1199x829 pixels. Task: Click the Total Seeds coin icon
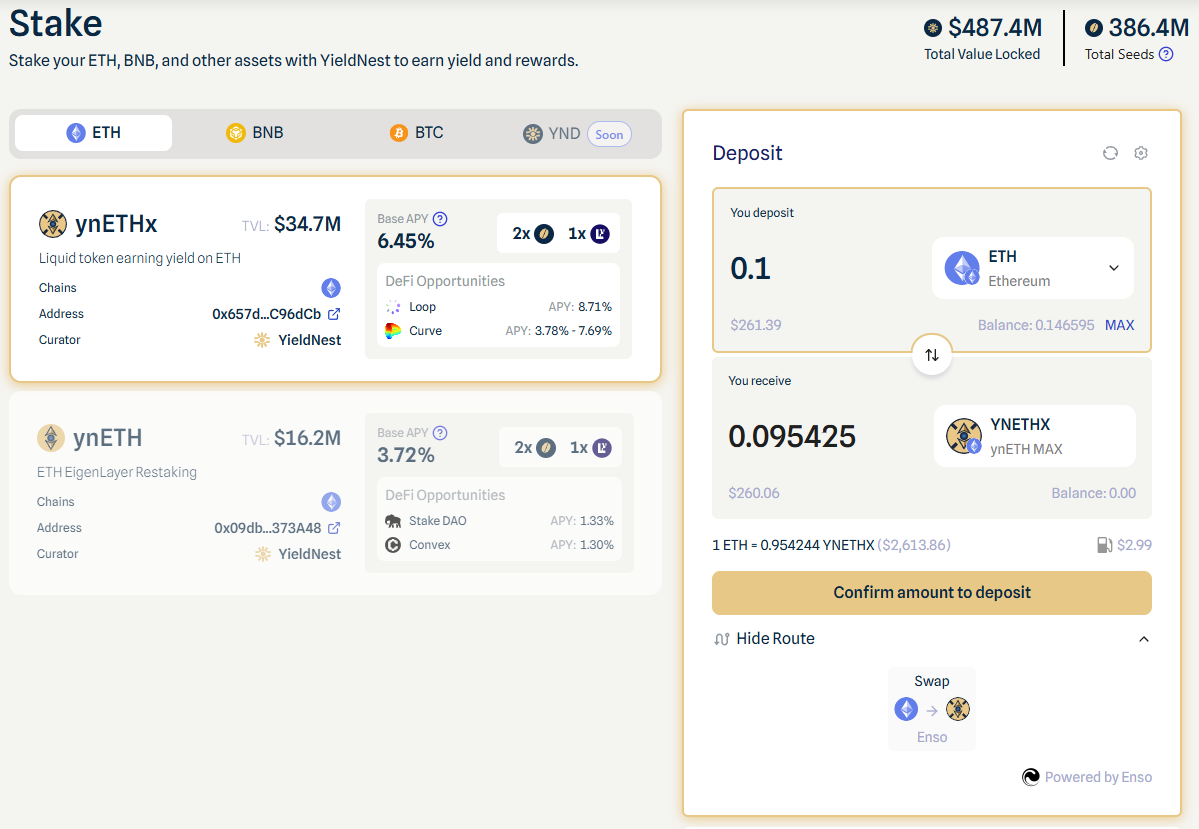pyautogui.click(x=1094, y=28)
